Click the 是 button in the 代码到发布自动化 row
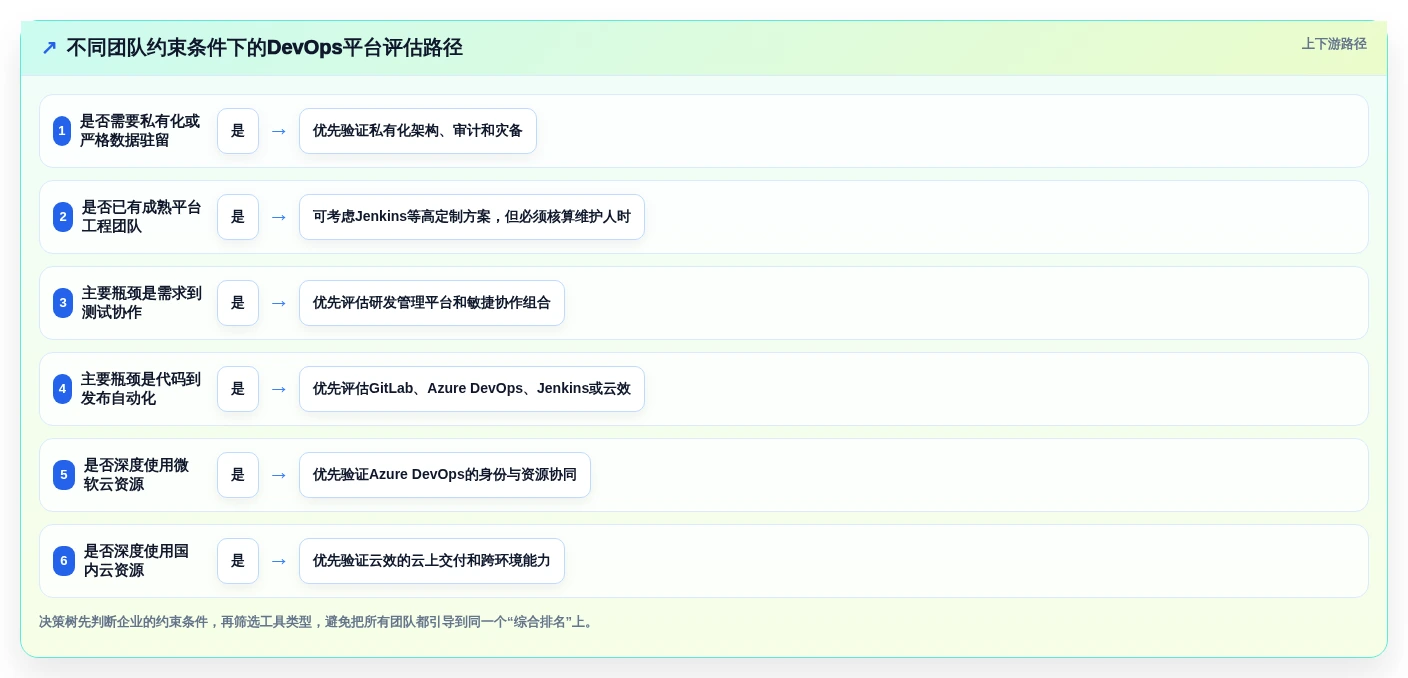The height and width of the screenshot is (678, 1408). [238, 389]
